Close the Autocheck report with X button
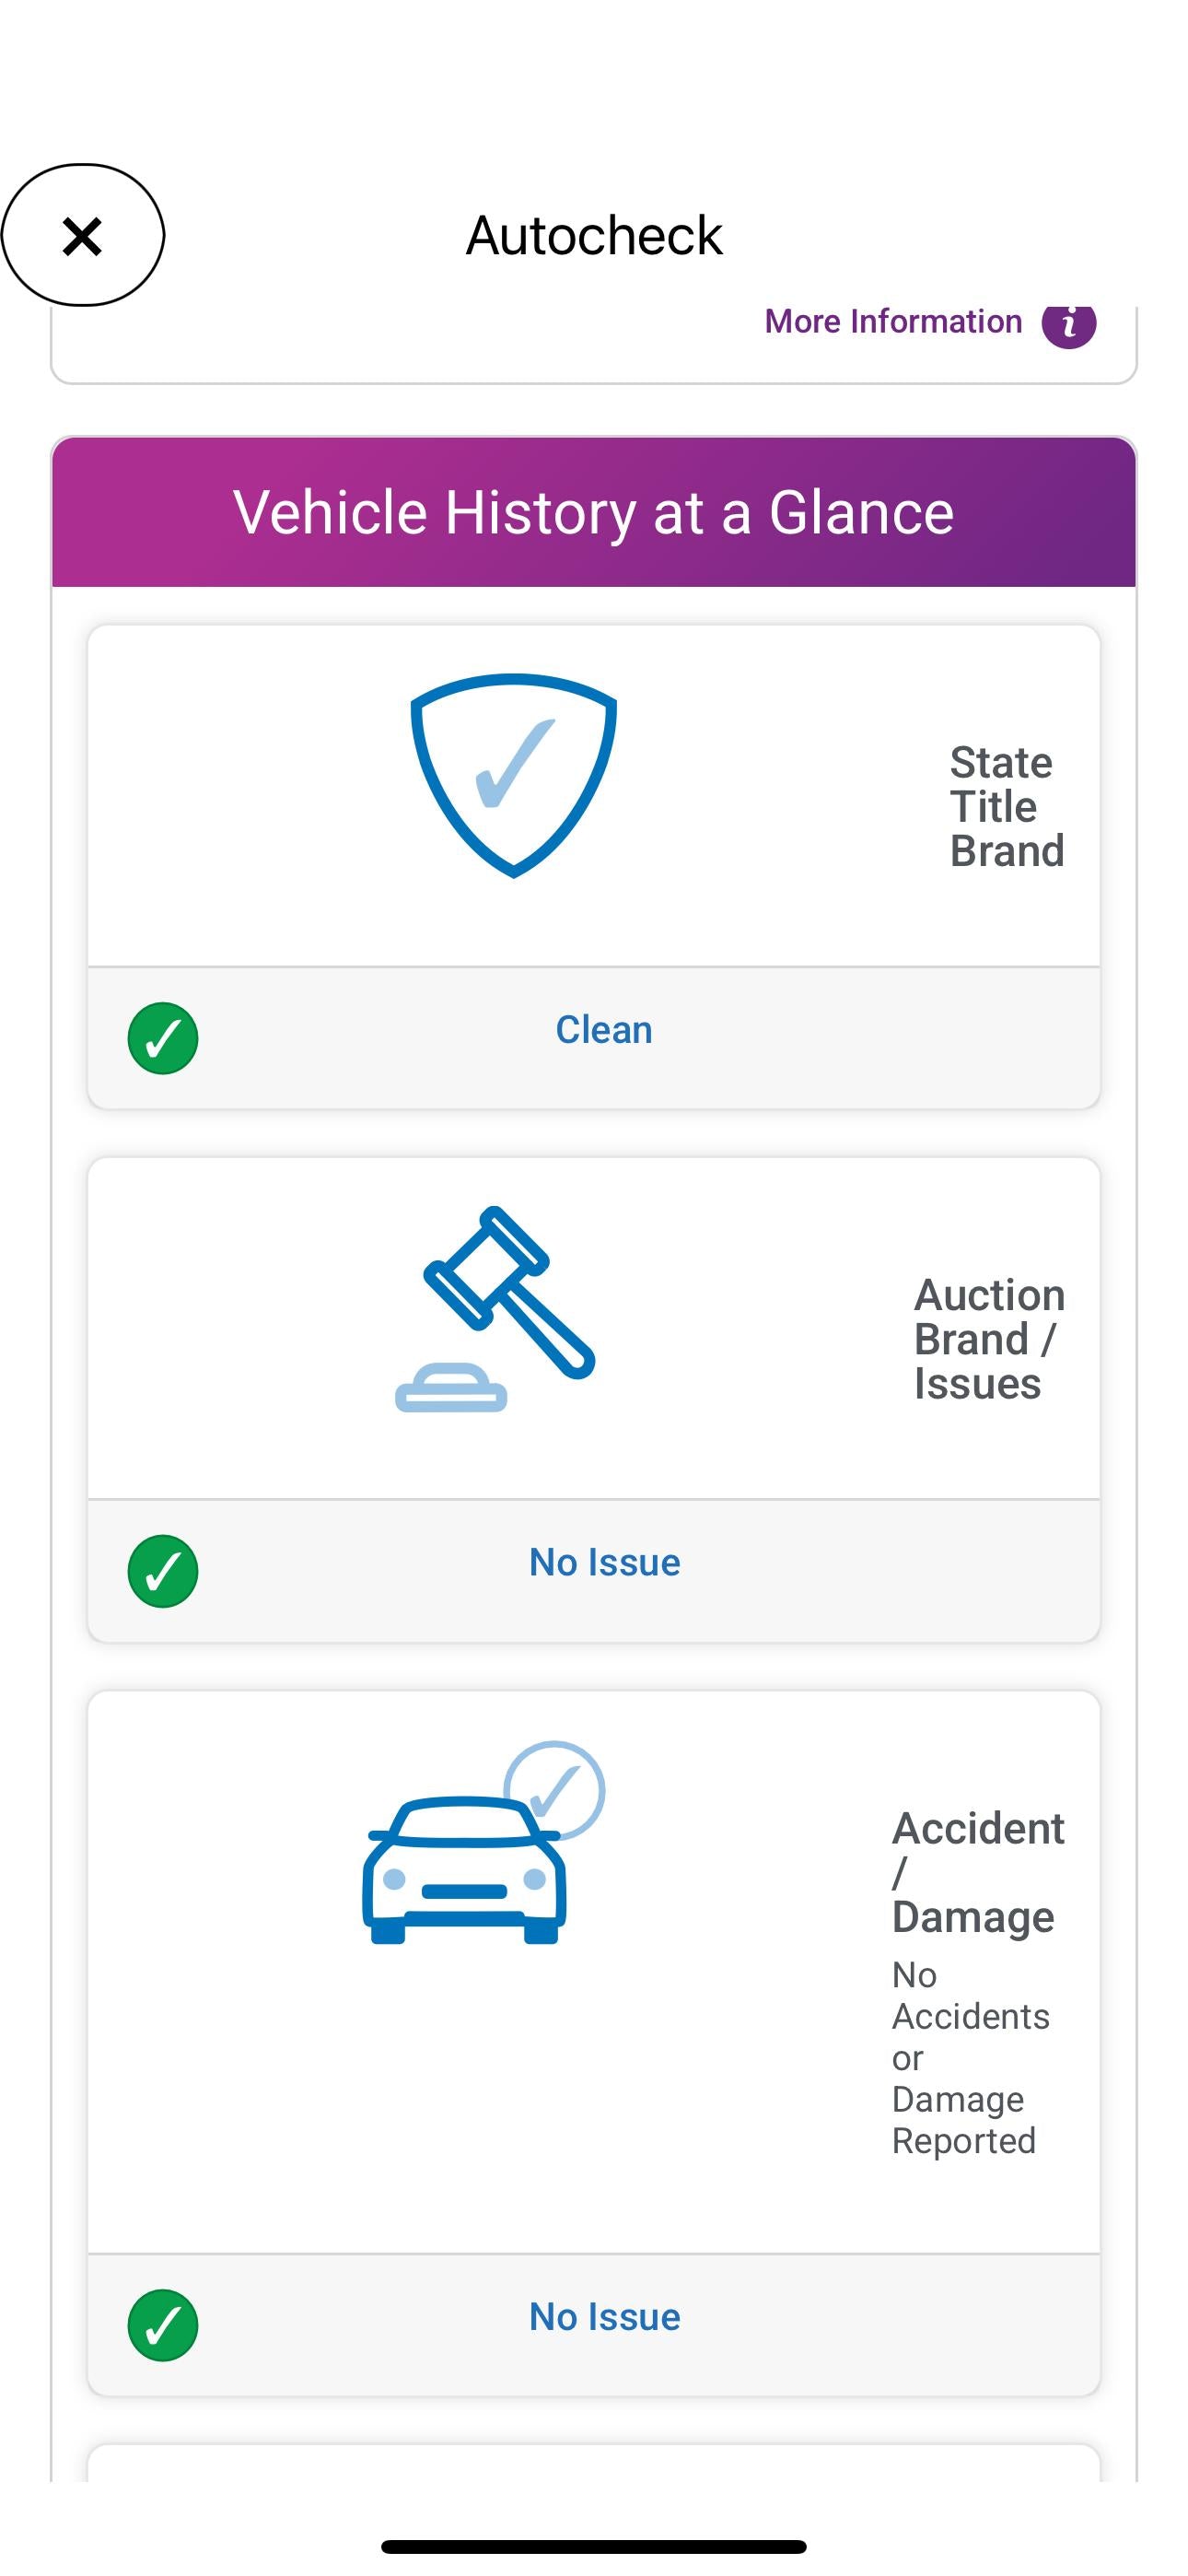The image size is (1188, 2576). point(82,236)
